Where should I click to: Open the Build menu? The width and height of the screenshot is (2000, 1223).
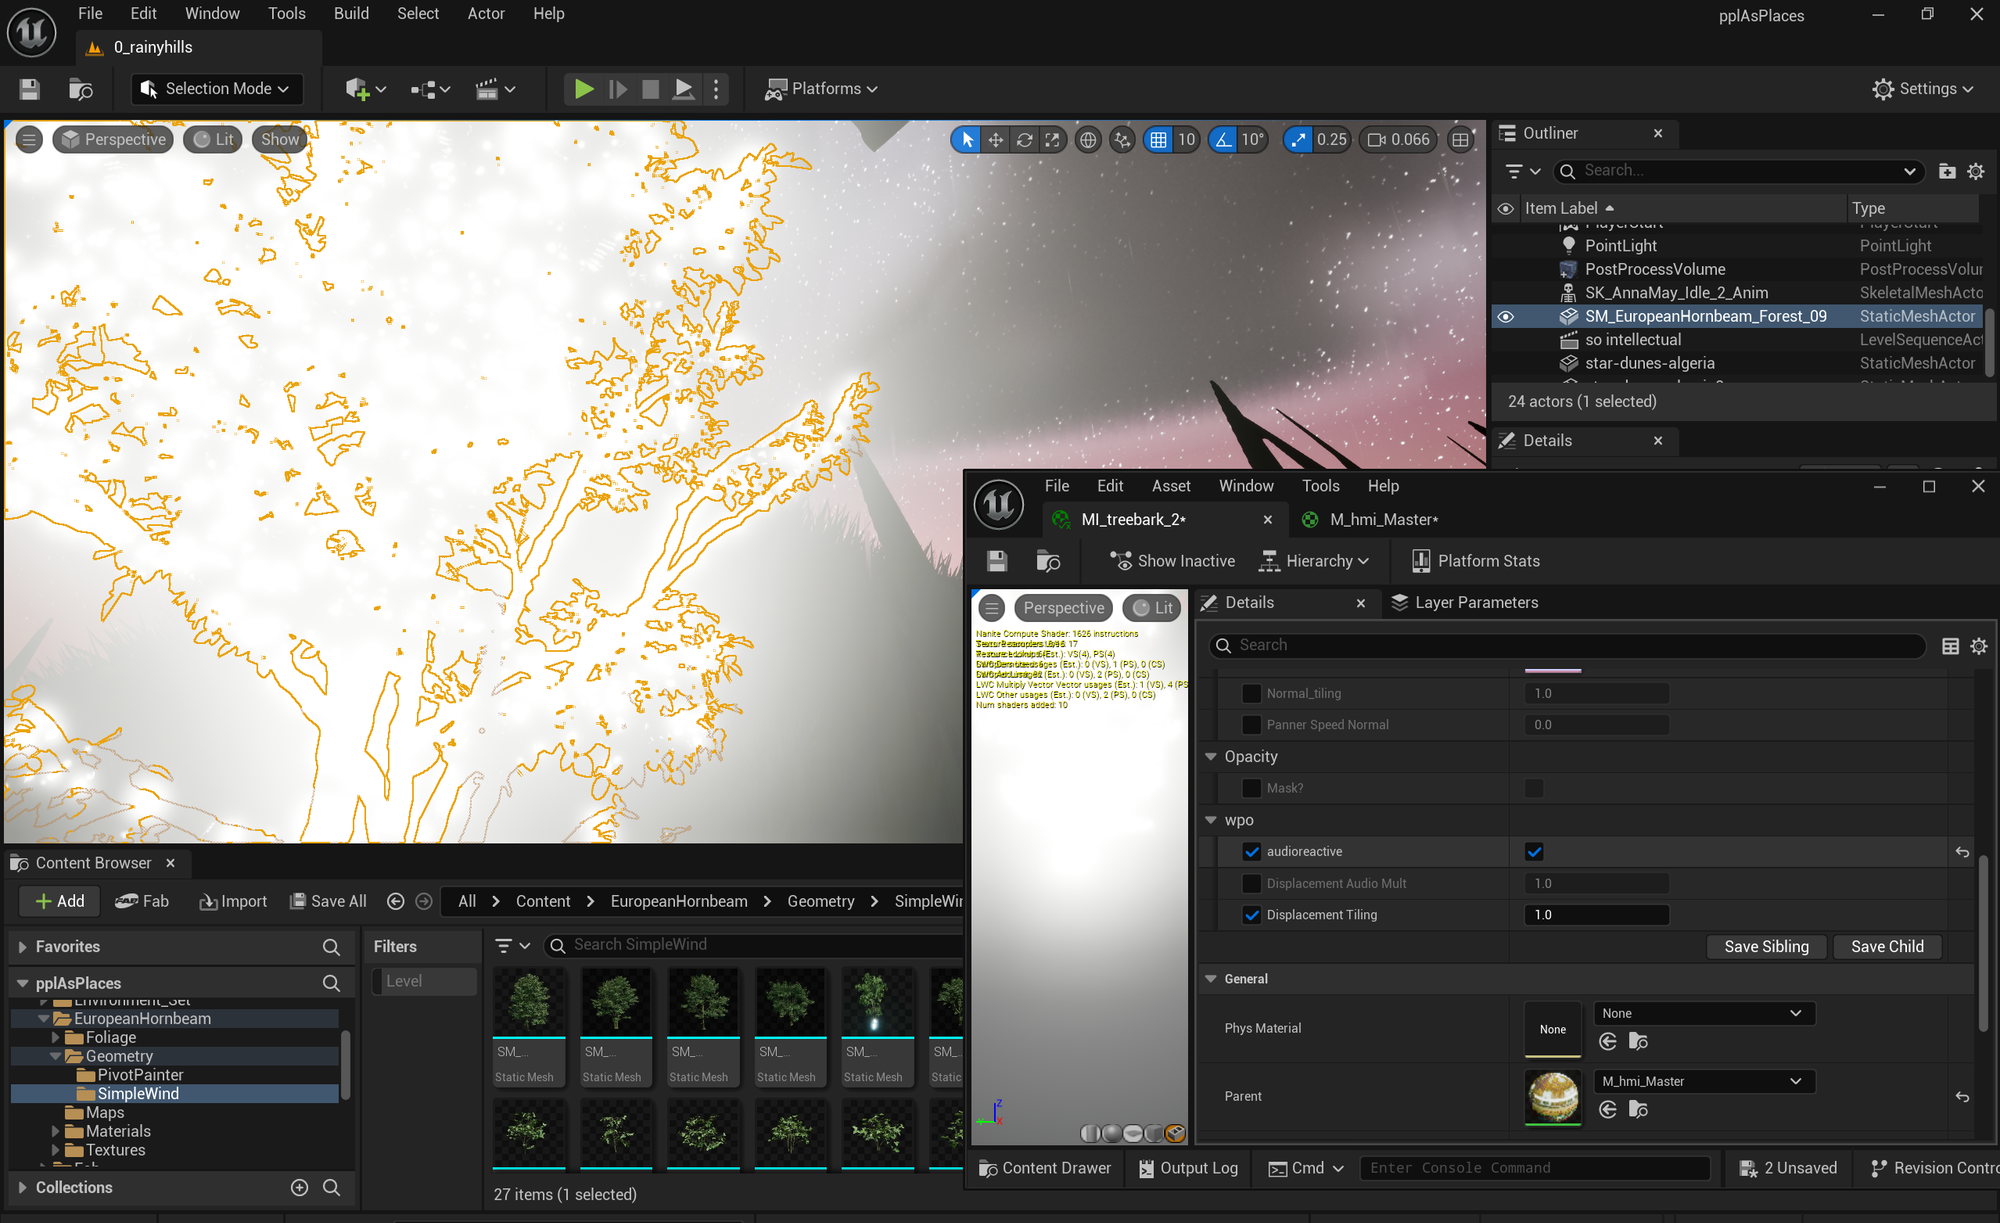click(351, 14)
